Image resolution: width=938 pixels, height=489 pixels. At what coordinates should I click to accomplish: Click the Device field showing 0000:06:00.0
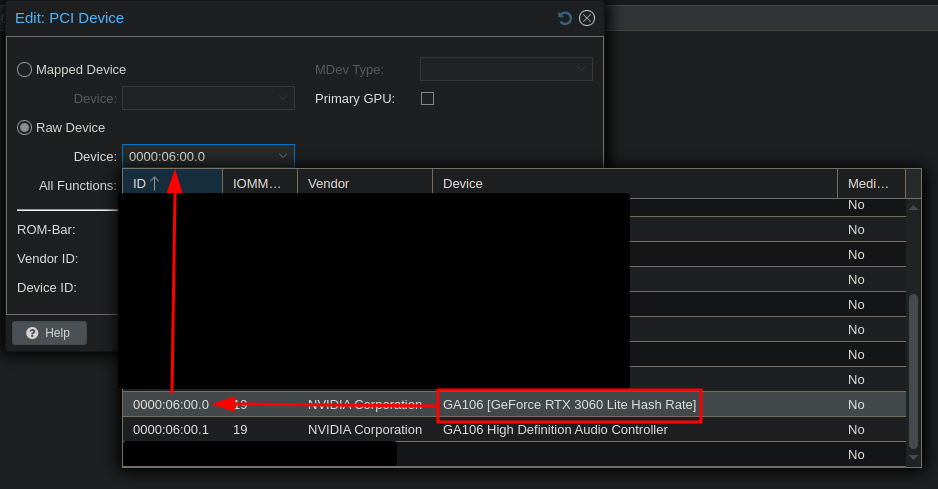[x=198, y=156]
